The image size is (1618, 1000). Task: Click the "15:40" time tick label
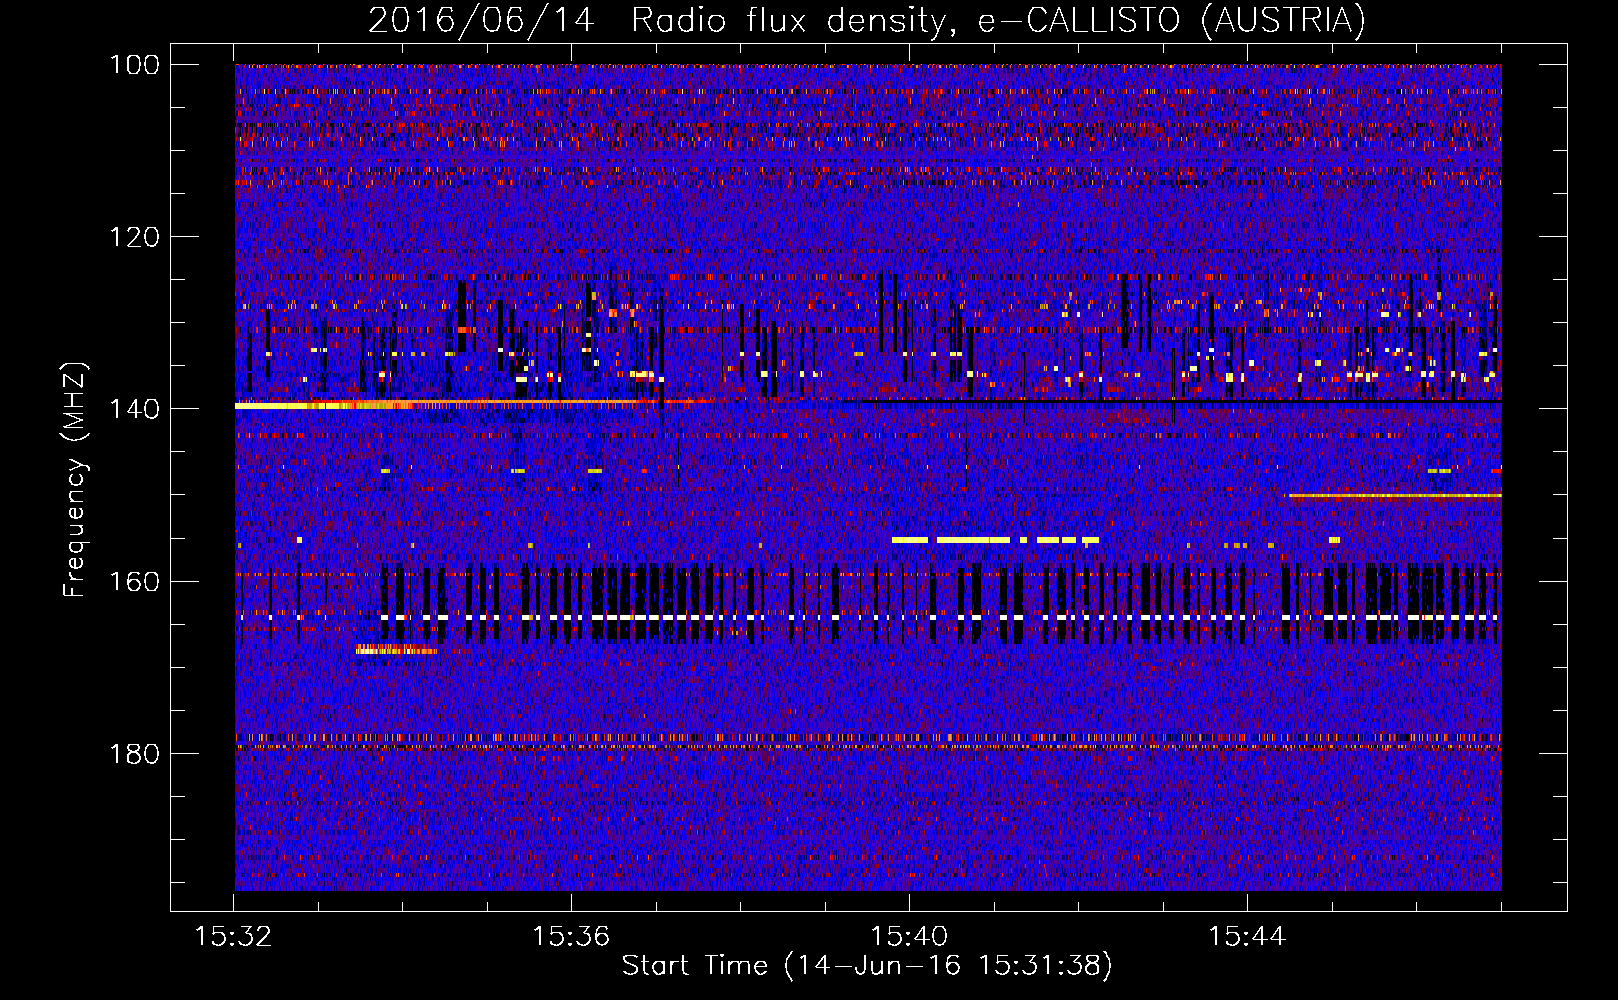[909, 937]
